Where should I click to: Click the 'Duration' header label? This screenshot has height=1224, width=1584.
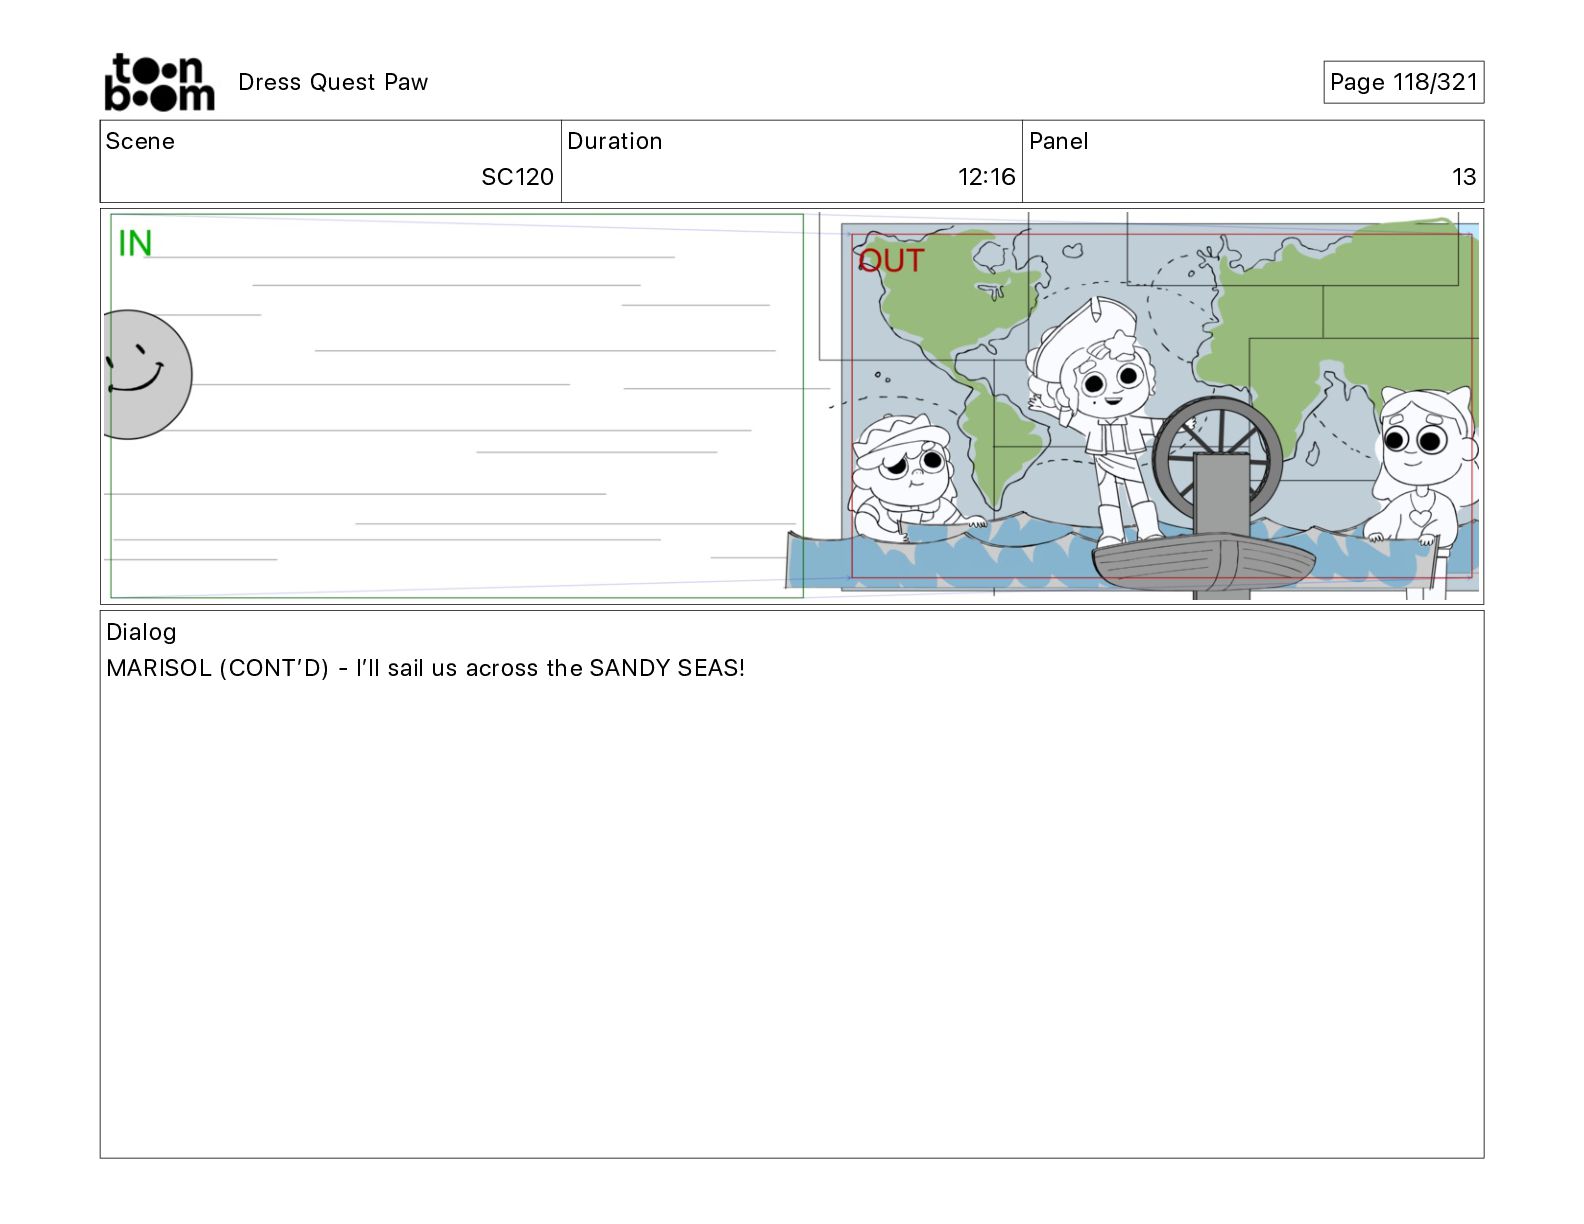pyautogui.click(x=614, y=141)
